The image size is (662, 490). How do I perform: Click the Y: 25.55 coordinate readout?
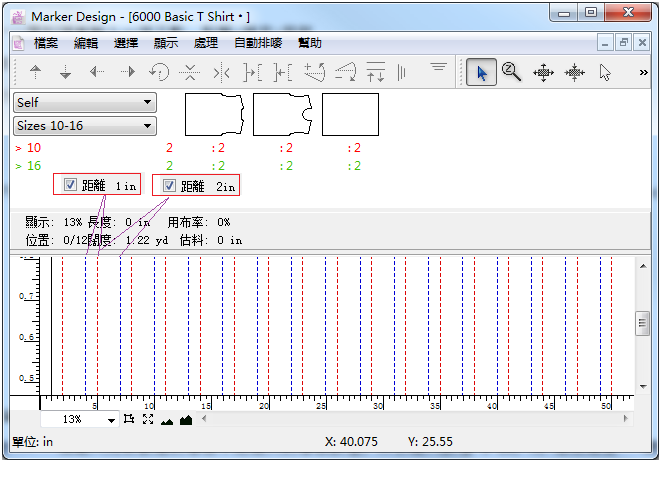click(x=430, y=442)
